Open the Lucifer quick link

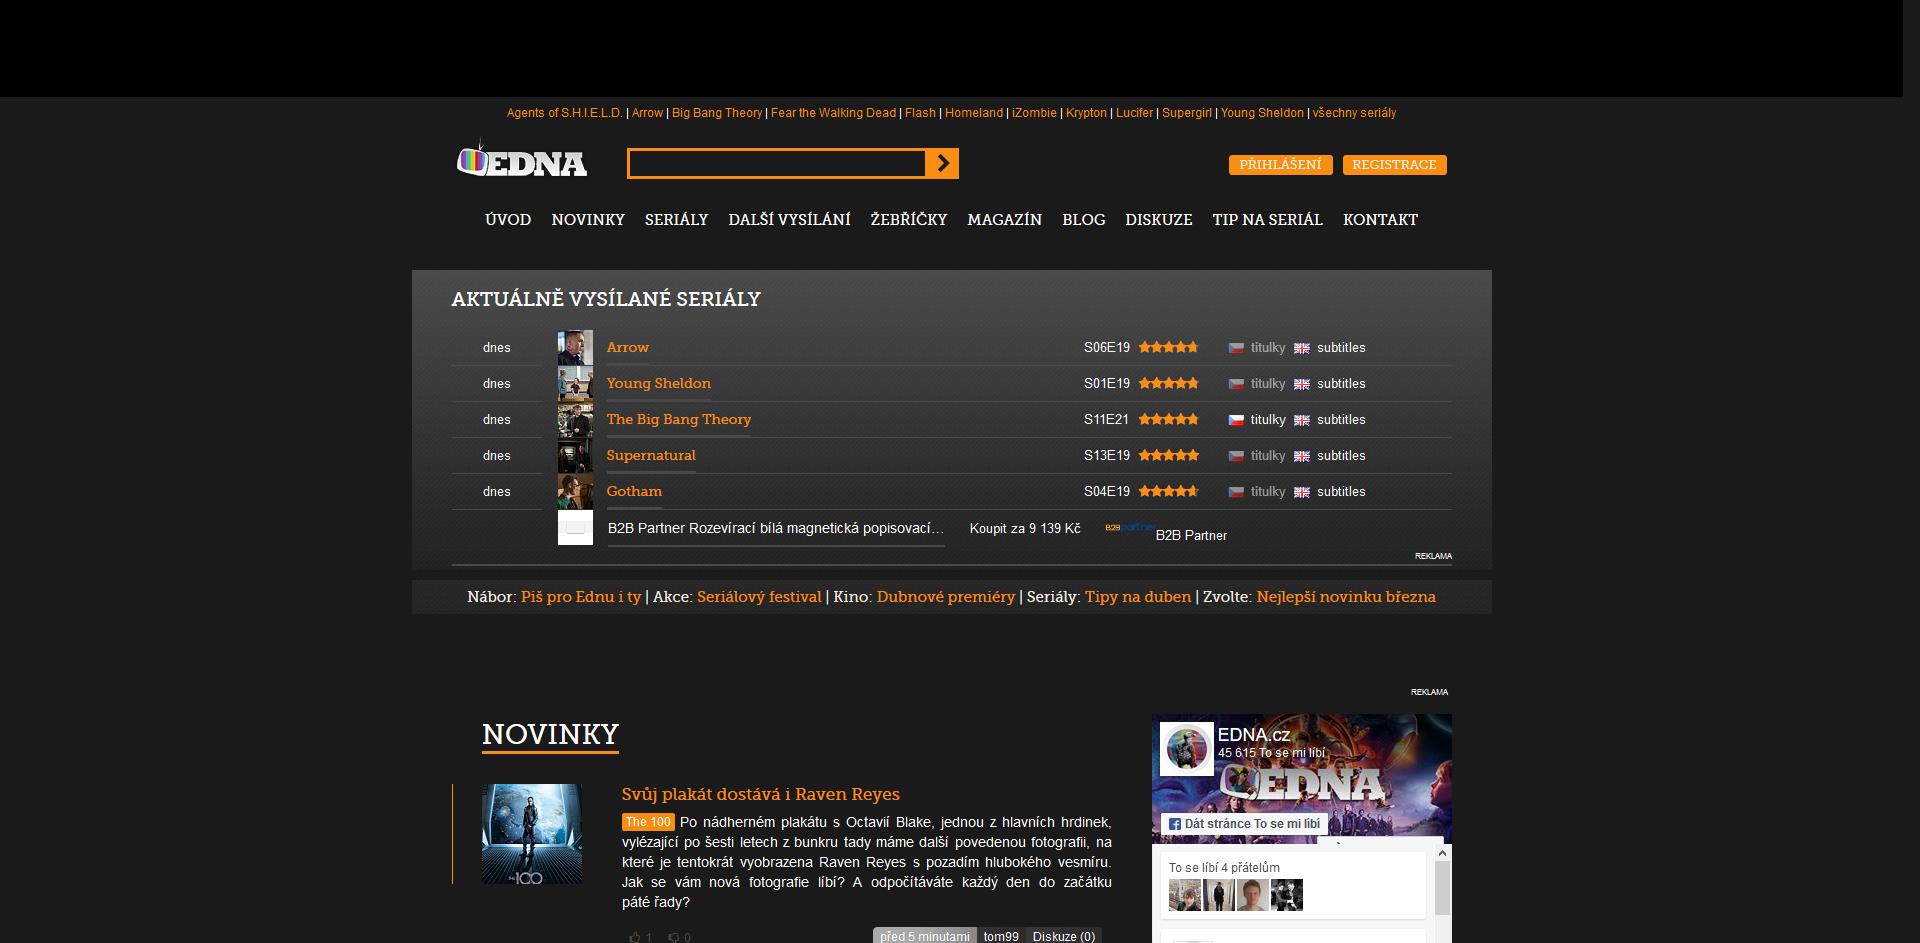tap(1134, 113)
